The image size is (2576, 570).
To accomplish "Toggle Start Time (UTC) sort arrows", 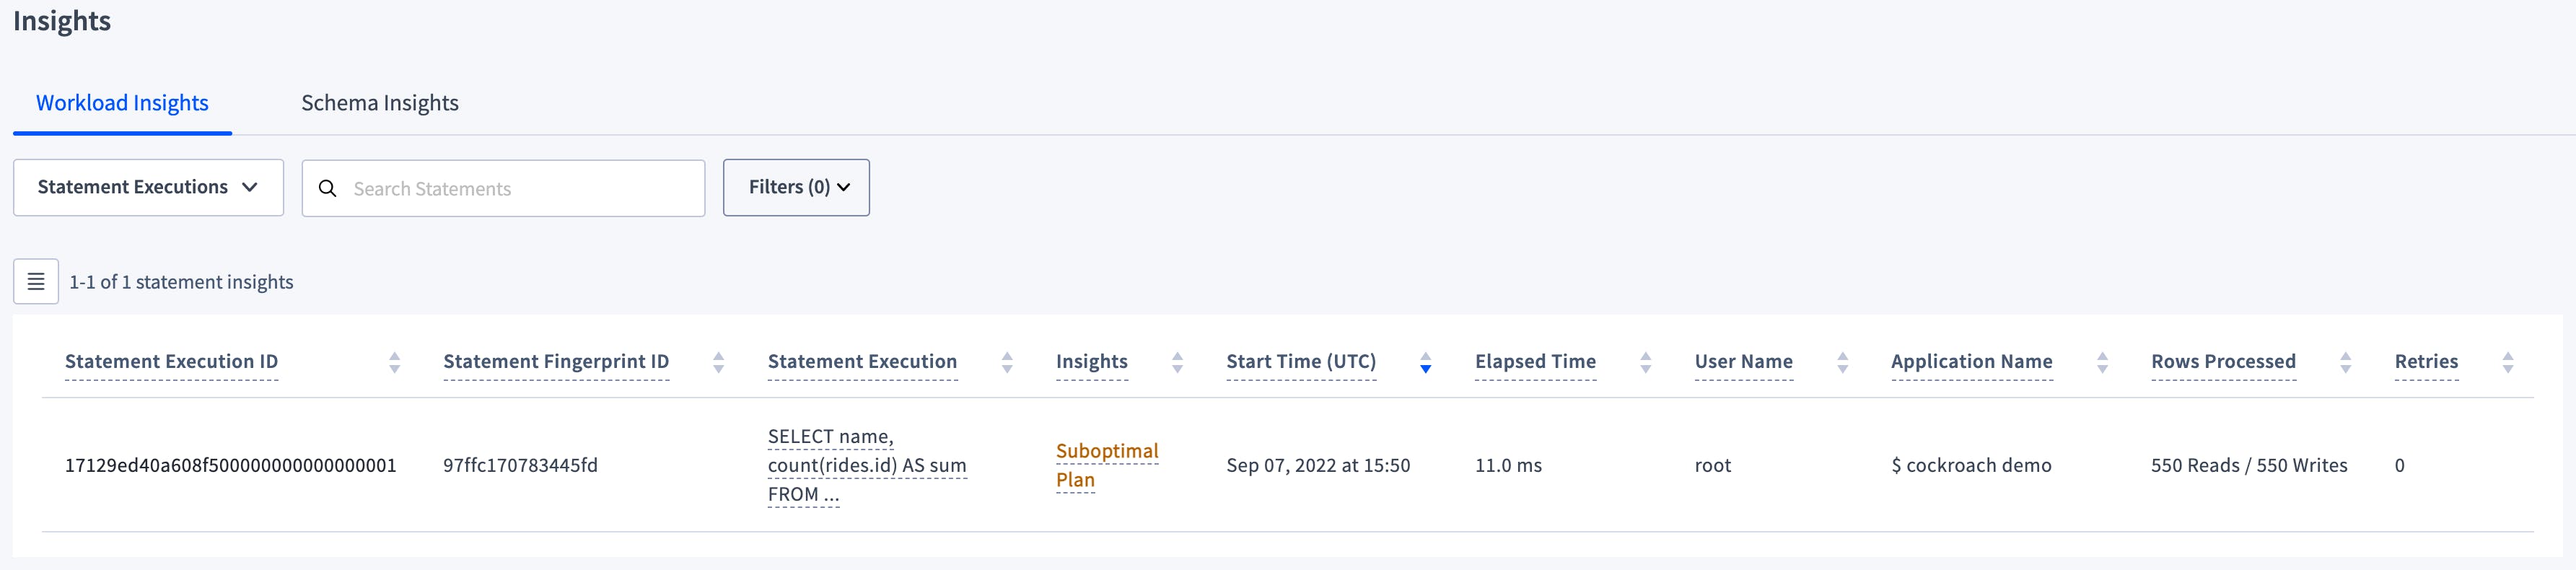I will [1425, 363].
